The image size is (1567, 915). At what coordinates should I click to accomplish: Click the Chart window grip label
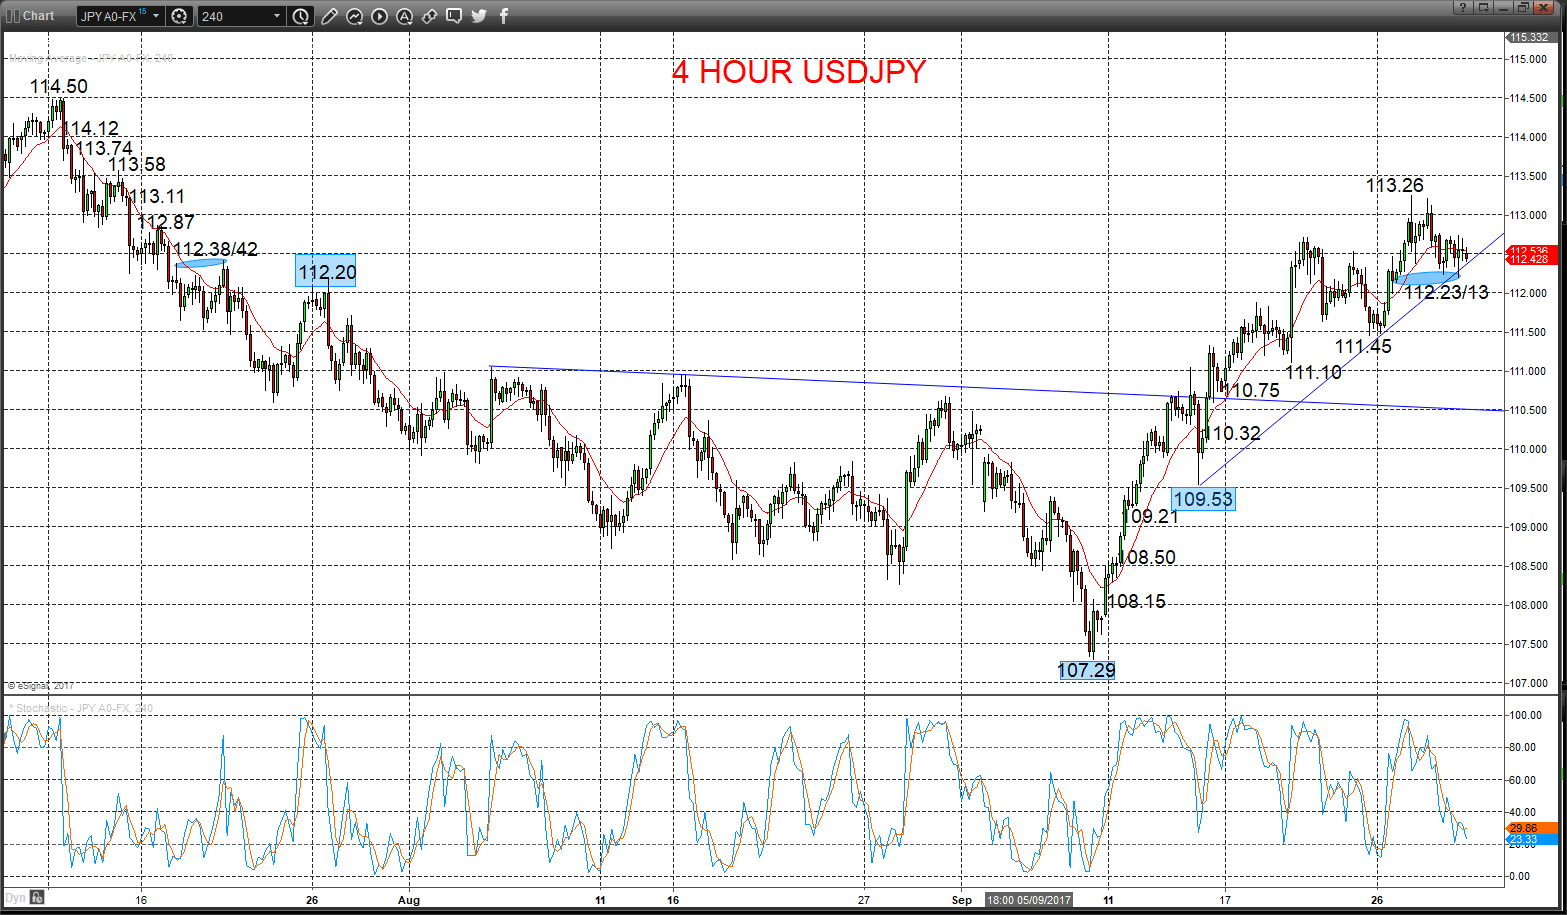32,16
